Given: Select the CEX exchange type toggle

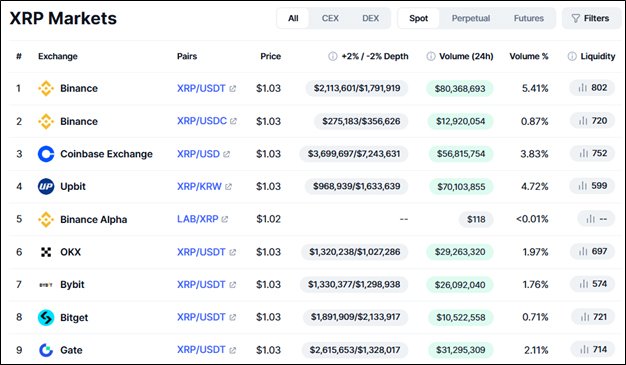Looking at the screenshot, I should (330, 18).
